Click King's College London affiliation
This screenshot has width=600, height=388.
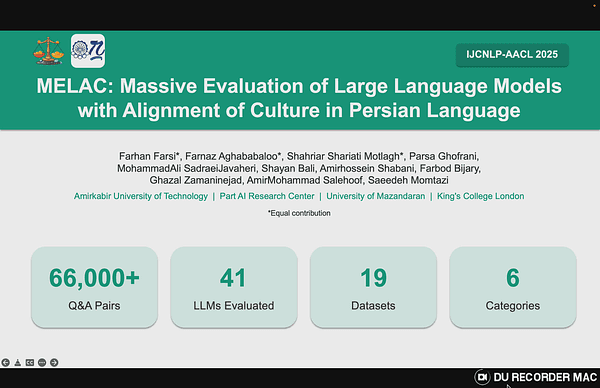coord(481,196)
